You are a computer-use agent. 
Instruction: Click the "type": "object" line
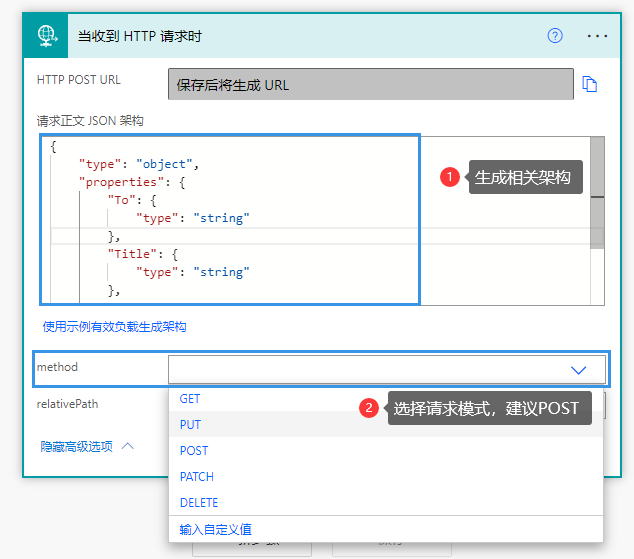click(x=139, y=164)
